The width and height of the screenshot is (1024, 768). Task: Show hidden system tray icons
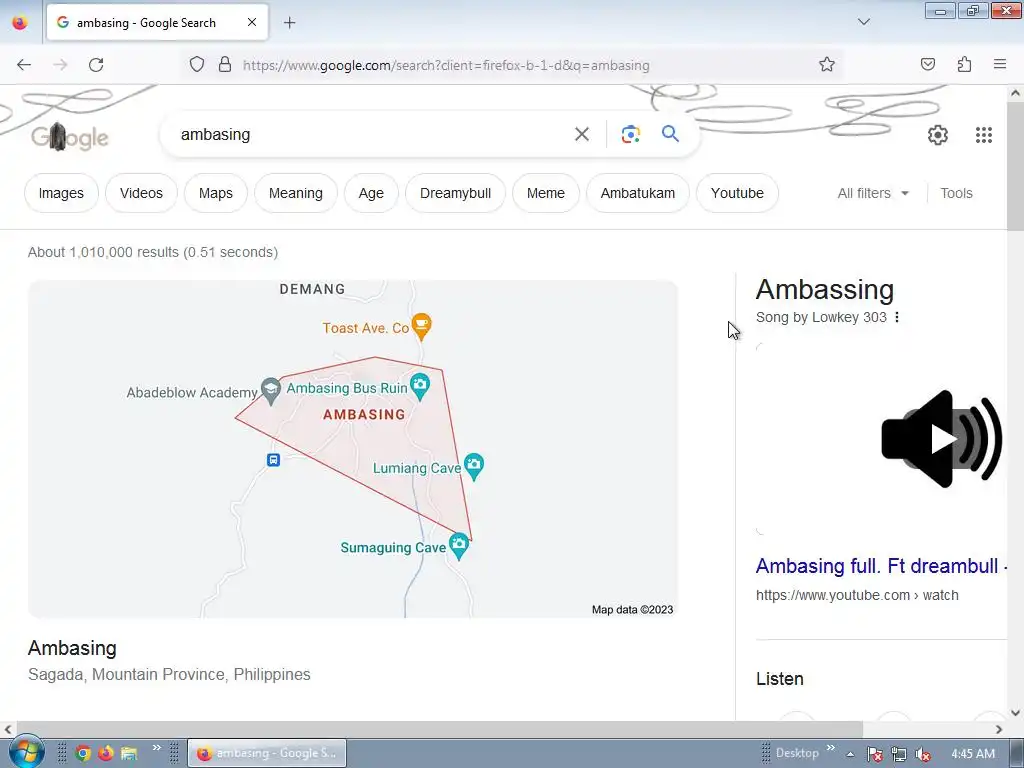850,754
